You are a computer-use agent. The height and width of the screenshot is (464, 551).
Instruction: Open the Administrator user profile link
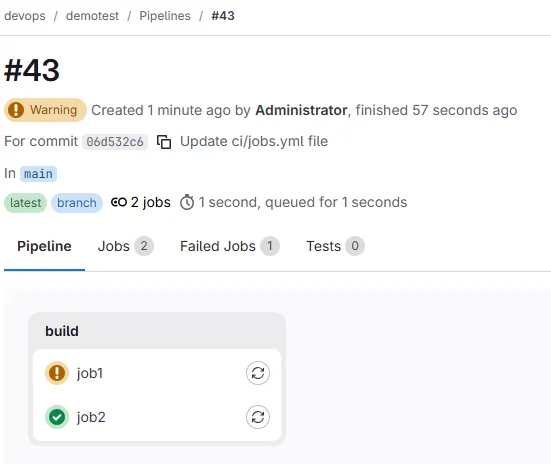click(x=302, y=110)
